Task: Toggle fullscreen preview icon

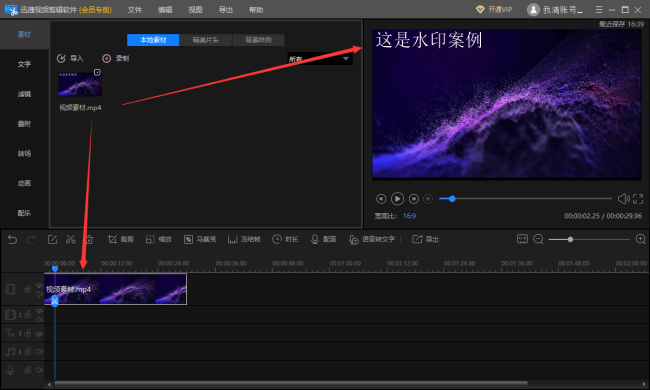Action: click(638, 199)
